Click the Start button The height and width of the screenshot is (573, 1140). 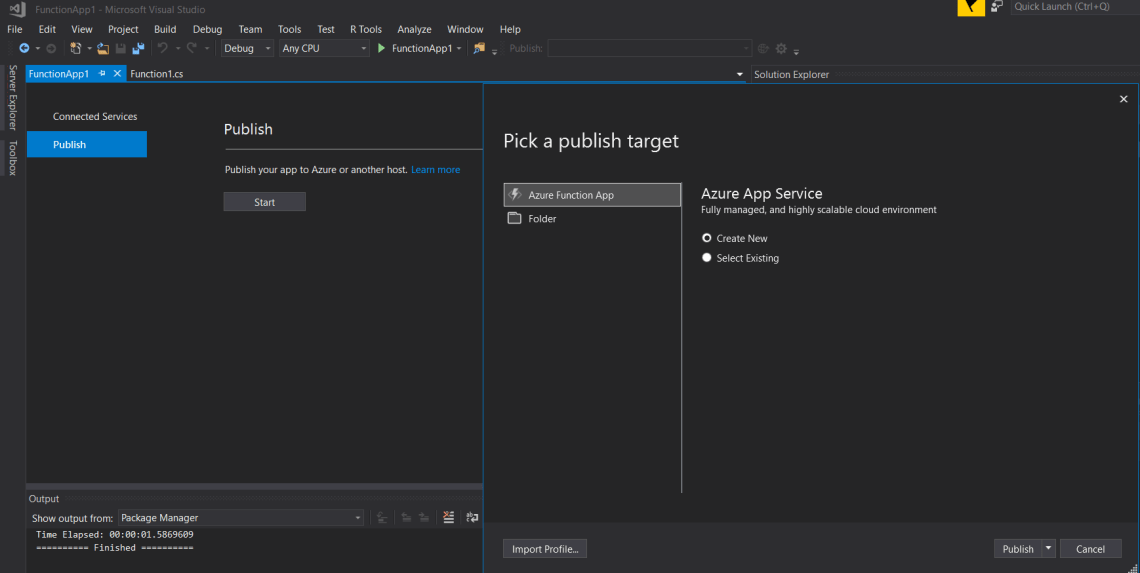265,201
